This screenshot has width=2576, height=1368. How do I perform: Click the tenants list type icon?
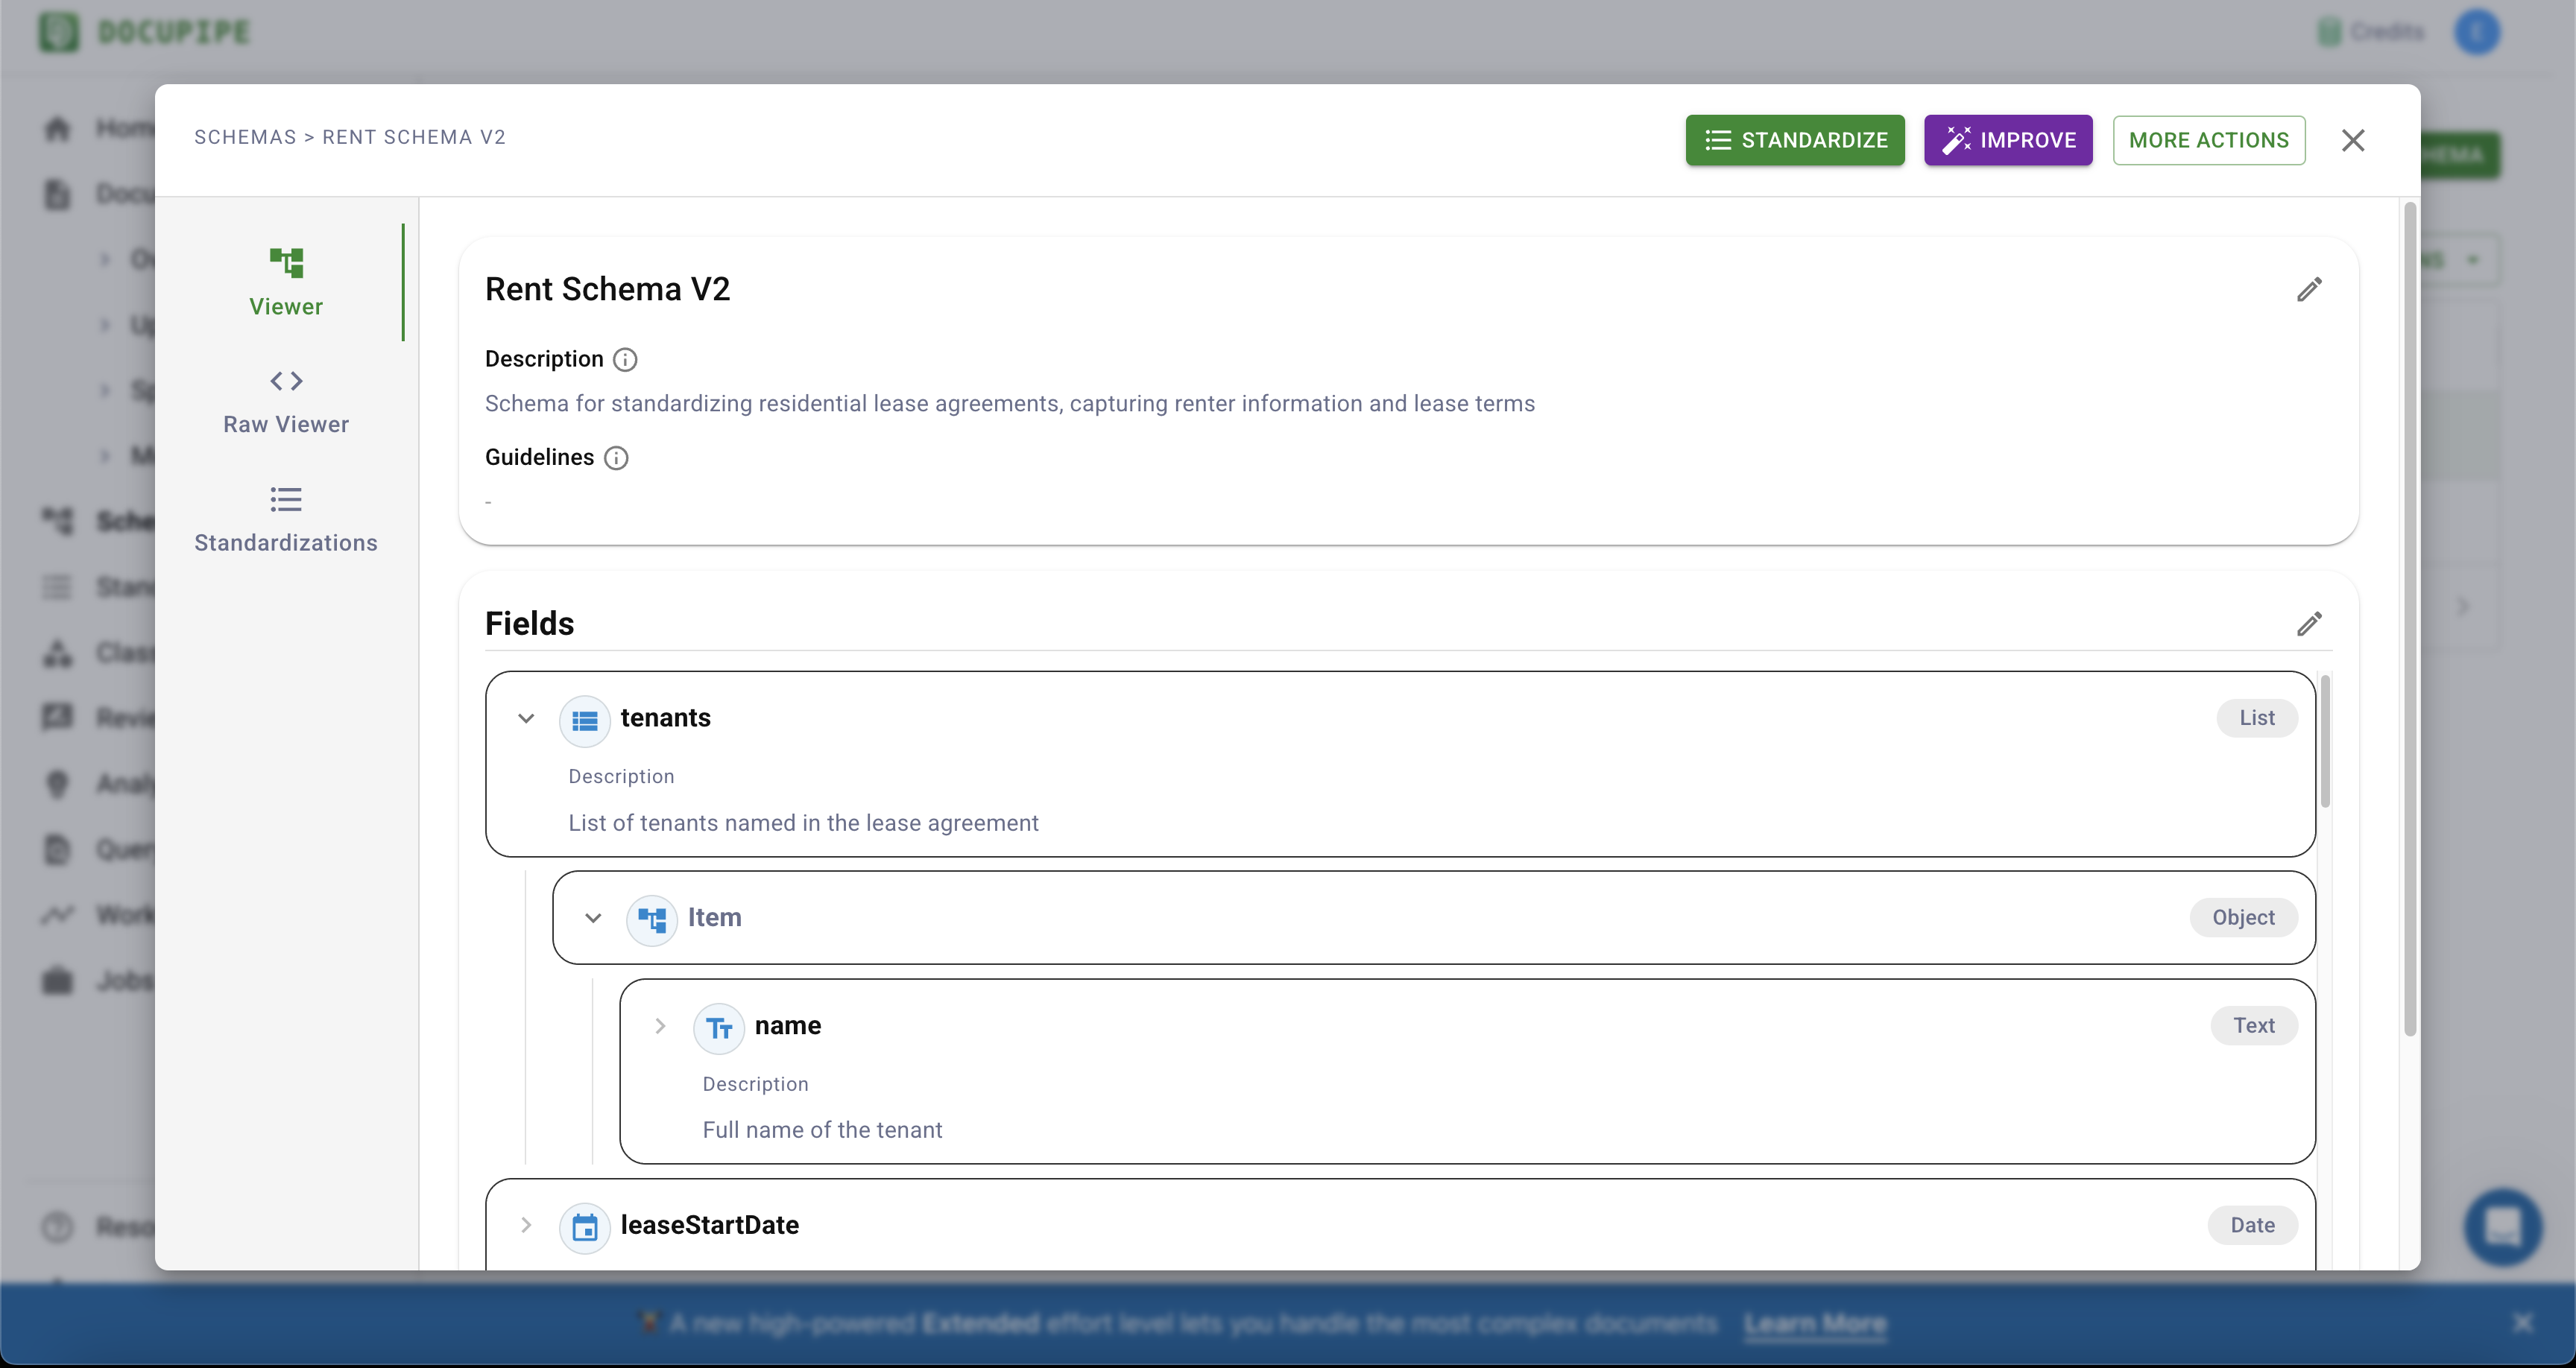585,720
